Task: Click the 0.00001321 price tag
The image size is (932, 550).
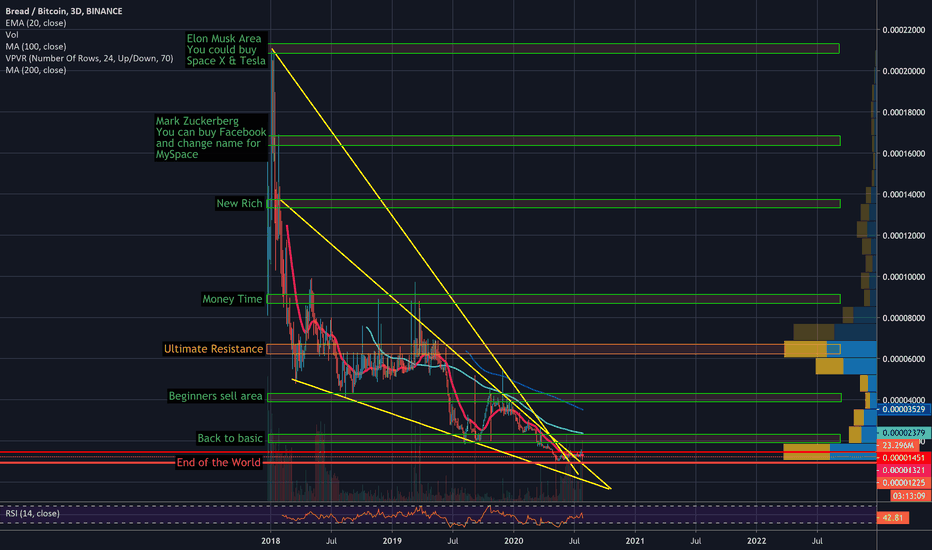Action: pos(903,470)
